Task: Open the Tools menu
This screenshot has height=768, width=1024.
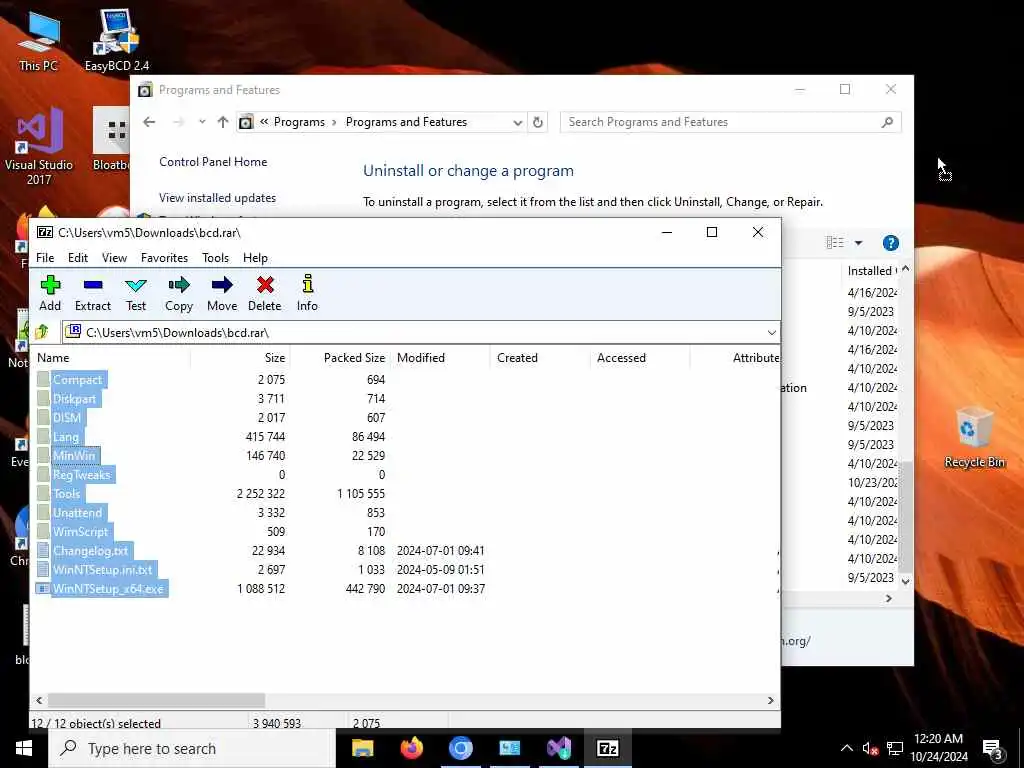Action: [216, 258]
